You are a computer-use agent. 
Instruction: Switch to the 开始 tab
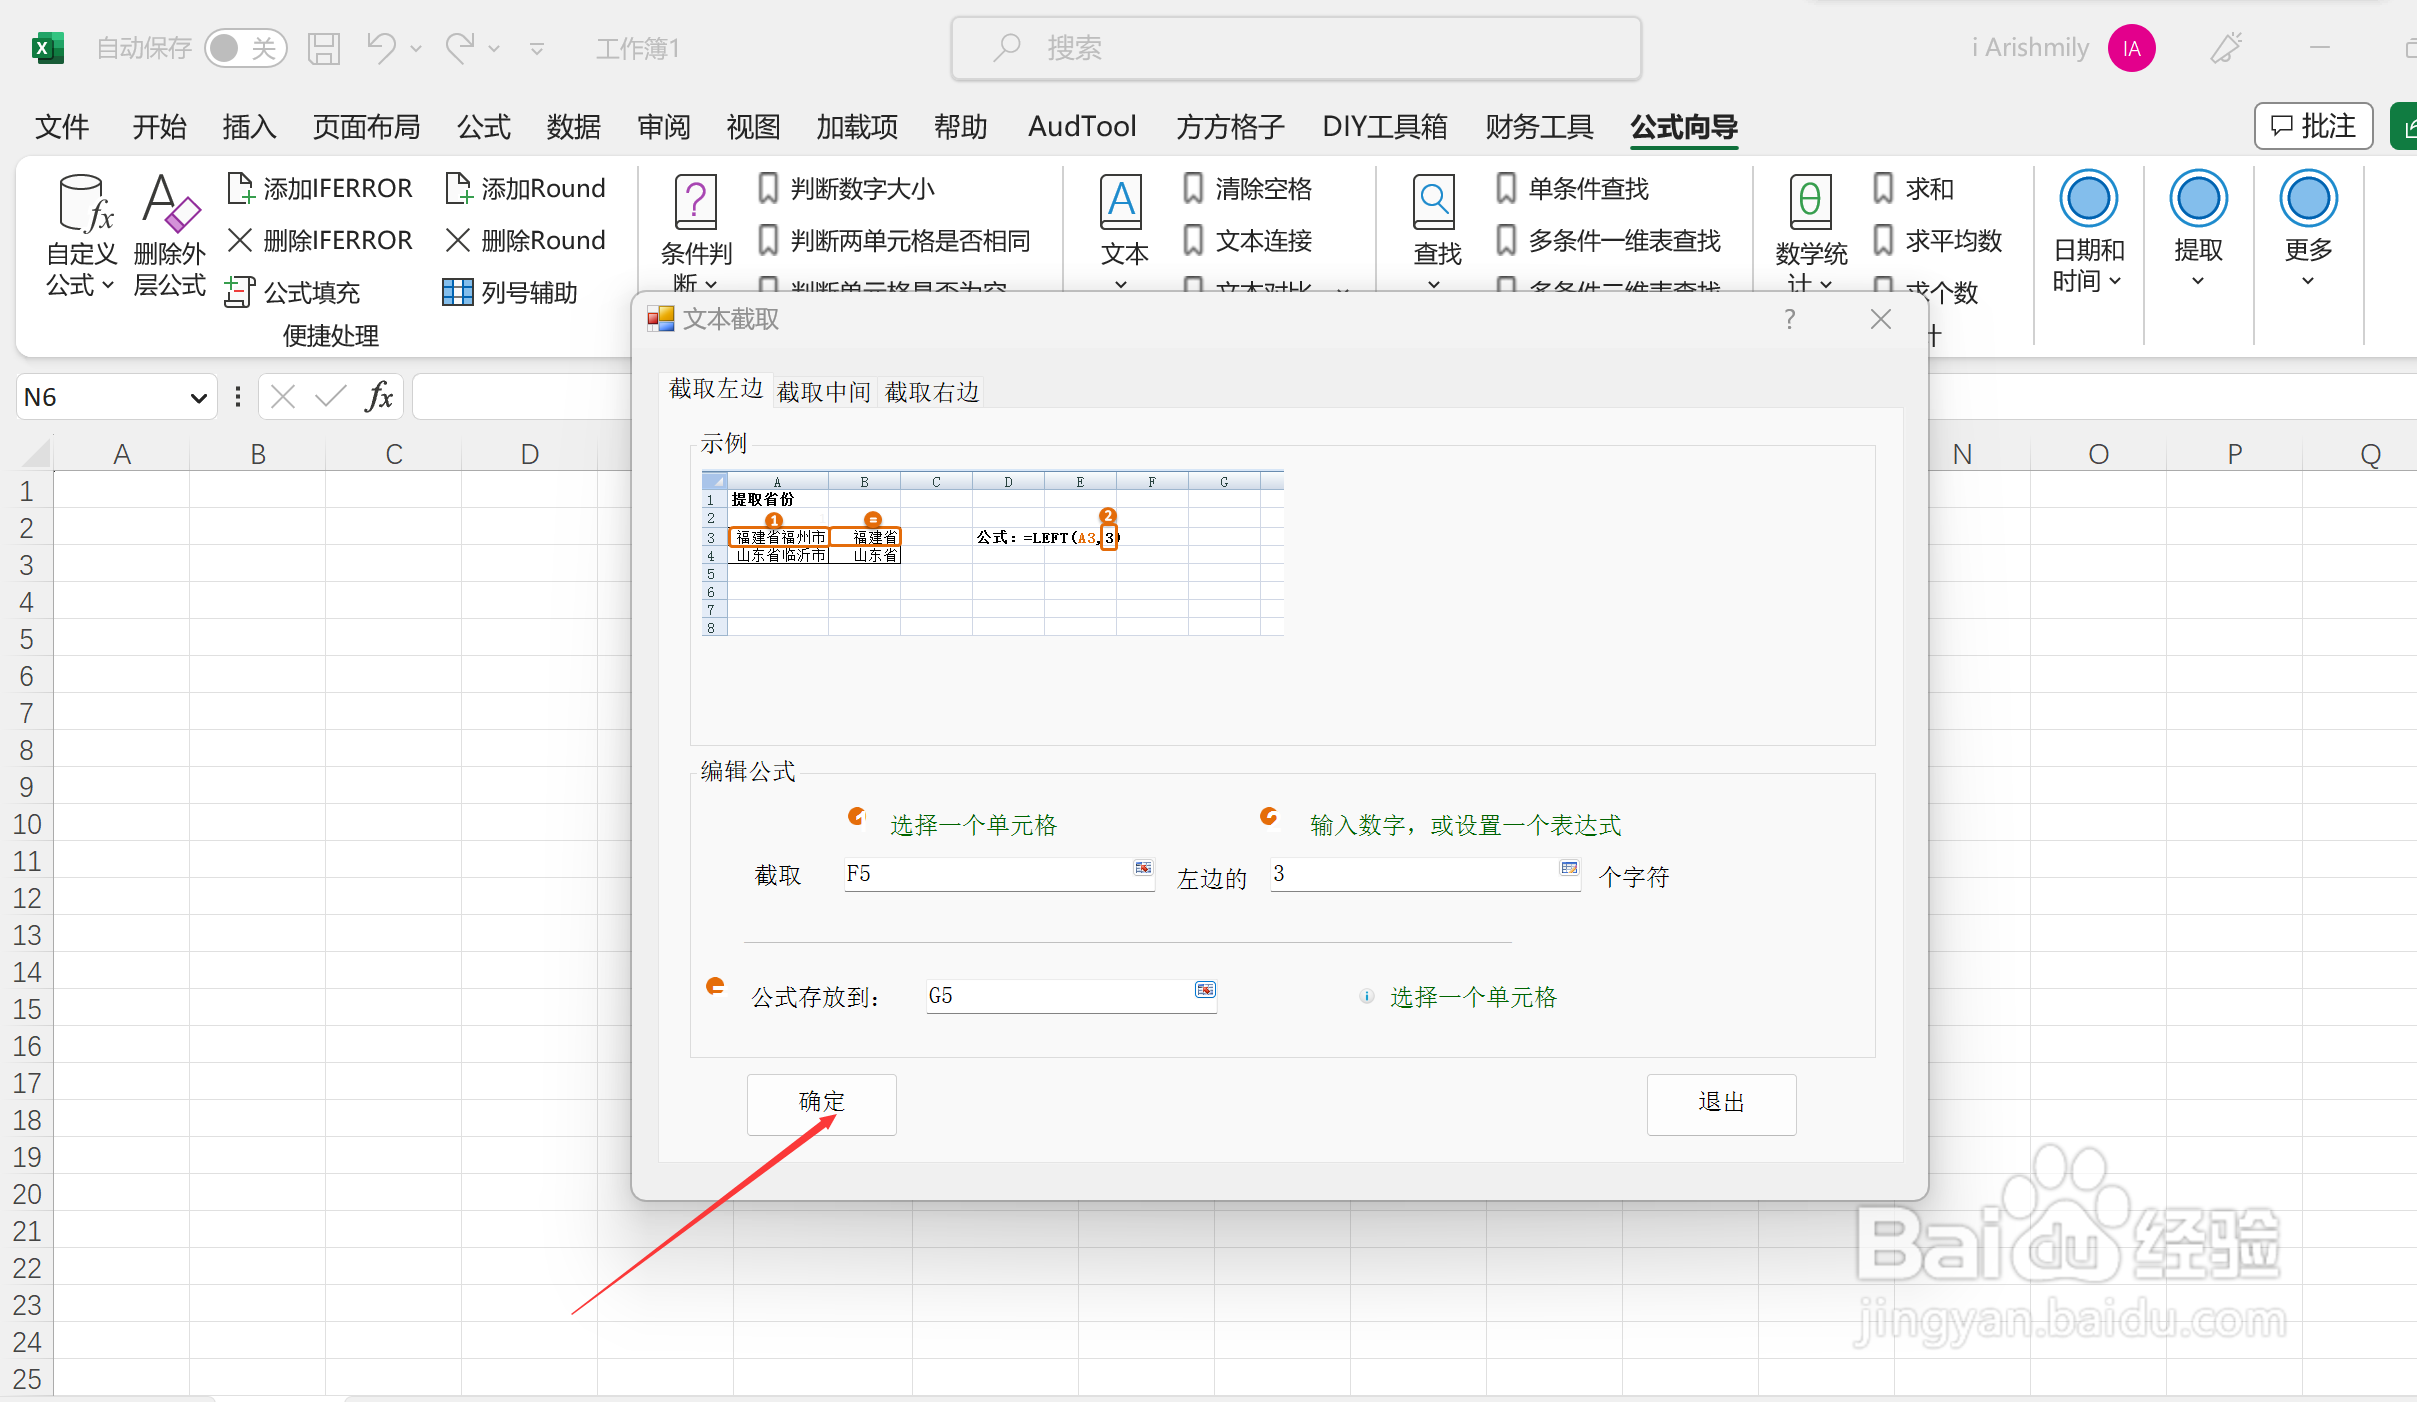[x=159, y=127]
